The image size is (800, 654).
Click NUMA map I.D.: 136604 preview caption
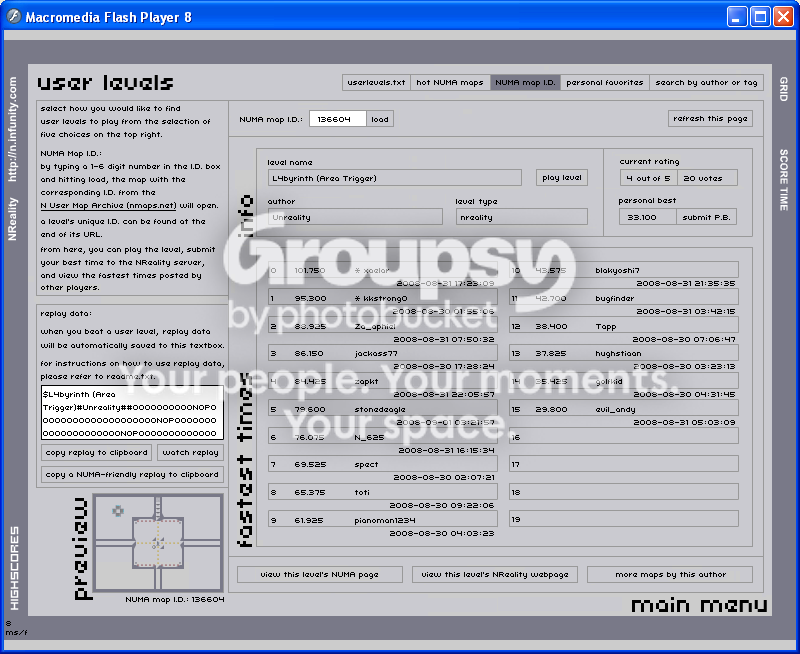(x=175, y=599)
